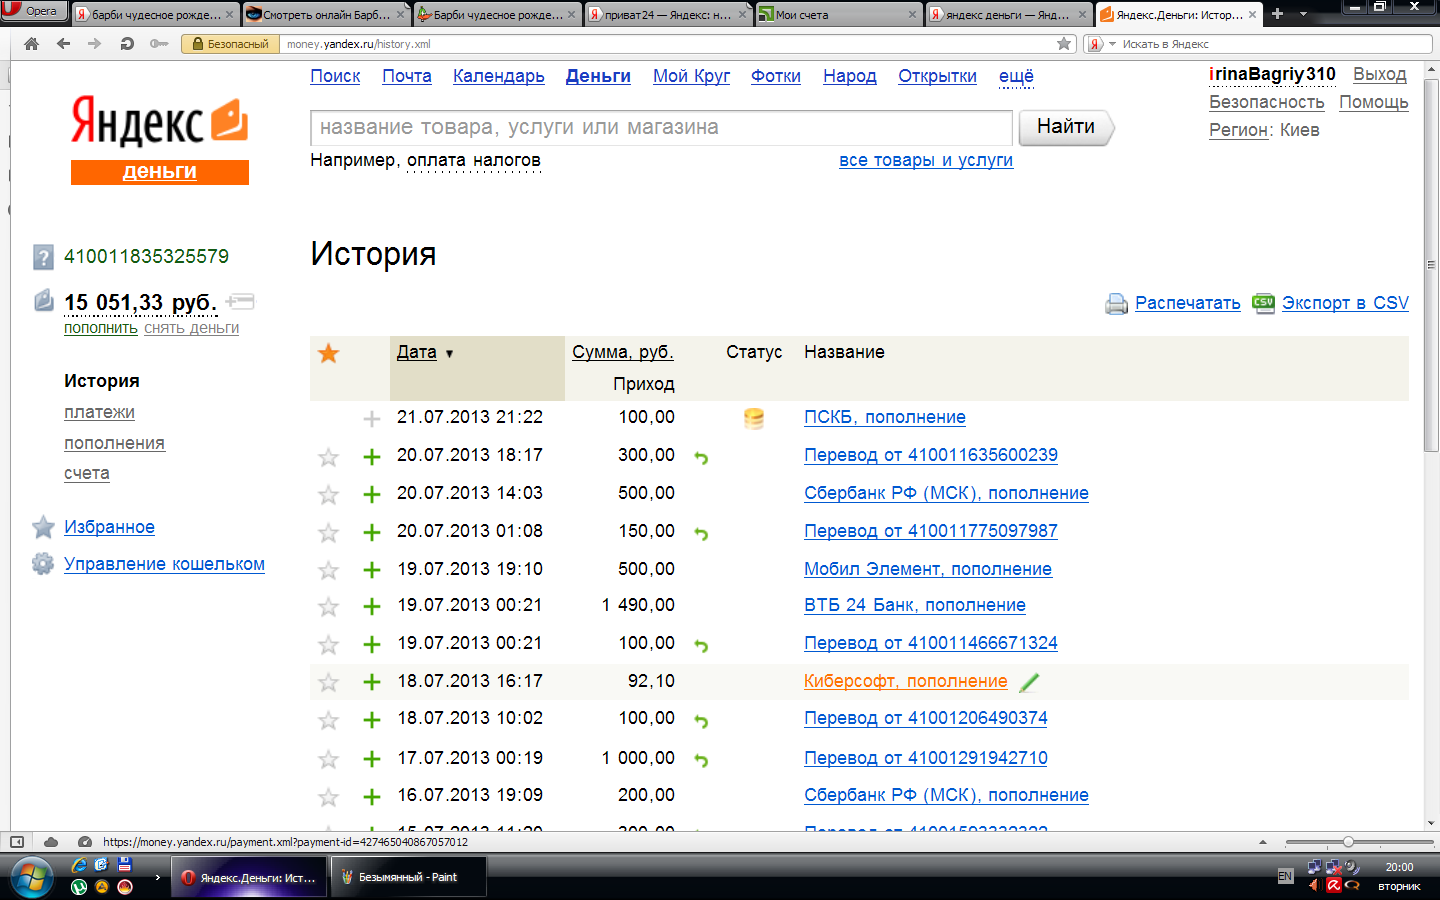Image resolution: width=1440 pixels, height=900 pixels.
Task: Open tab list dropdown arrow next to new tab
Action: pos(1303,14)
